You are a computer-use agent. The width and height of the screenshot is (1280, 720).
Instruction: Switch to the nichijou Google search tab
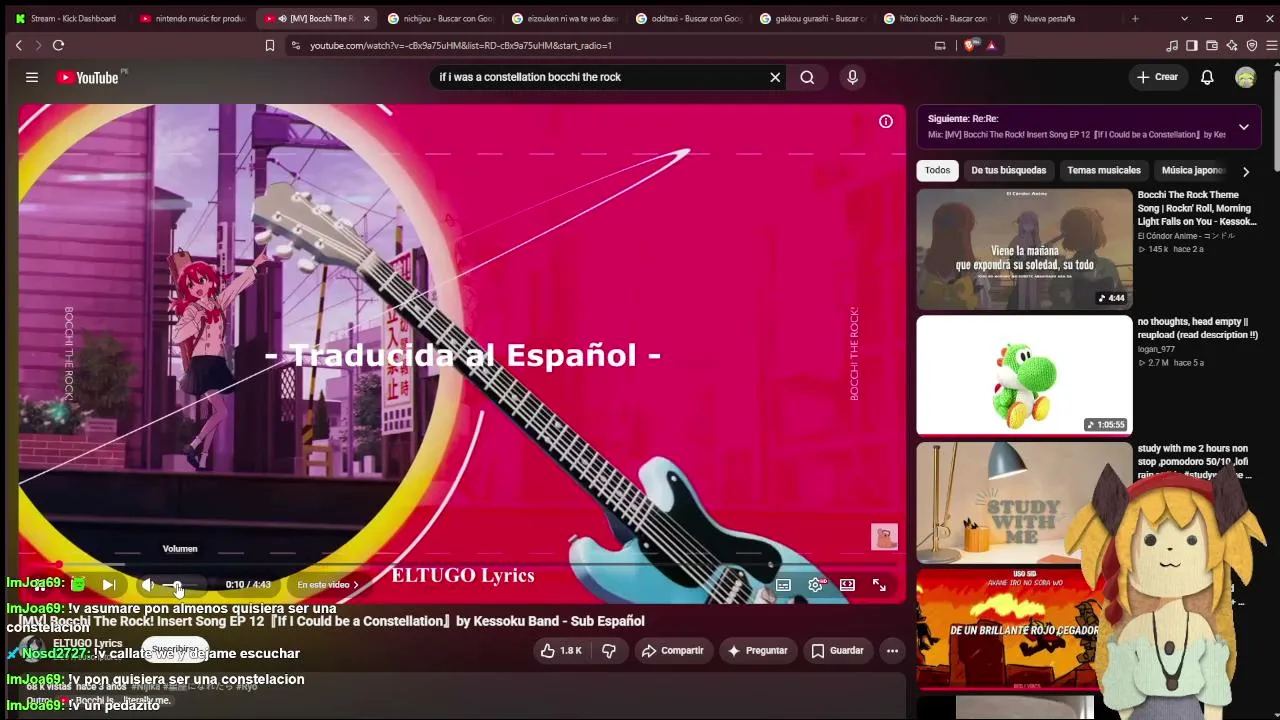point(441,18)
